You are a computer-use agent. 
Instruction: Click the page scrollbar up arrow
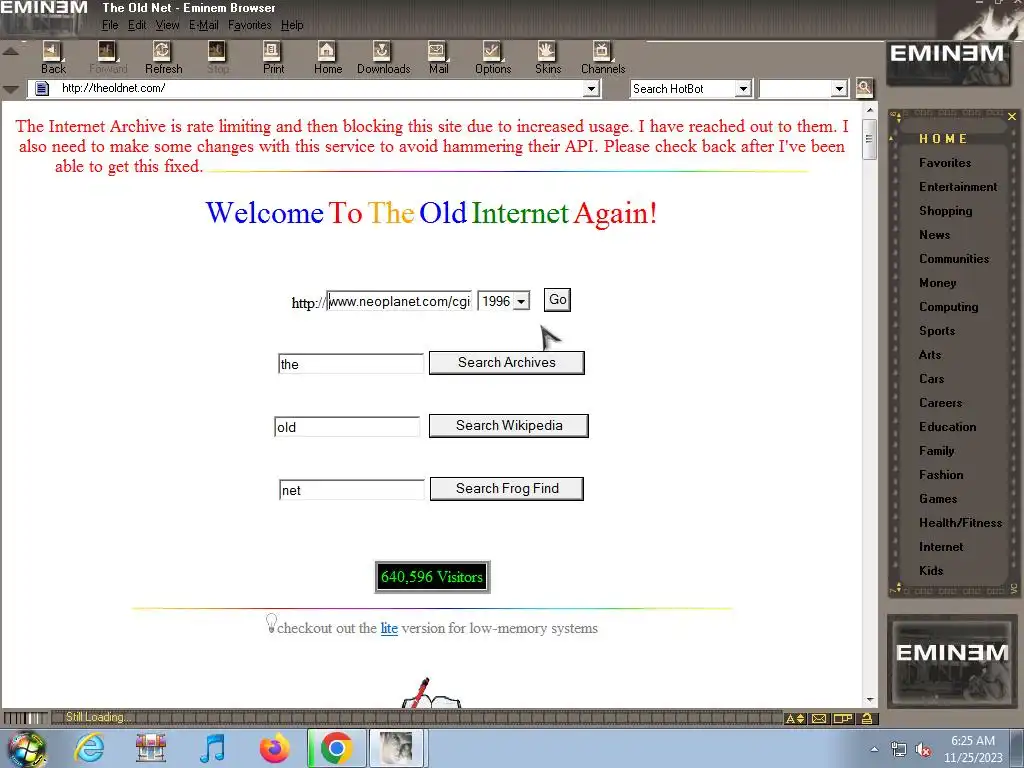pyautogui.click(x=870, y=111)
